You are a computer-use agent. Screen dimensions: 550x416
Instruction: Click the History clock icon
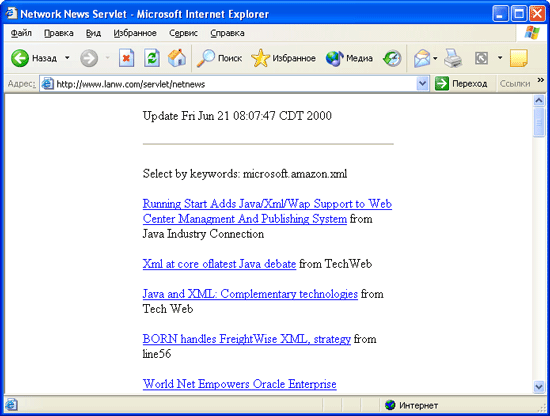[392, 58]
